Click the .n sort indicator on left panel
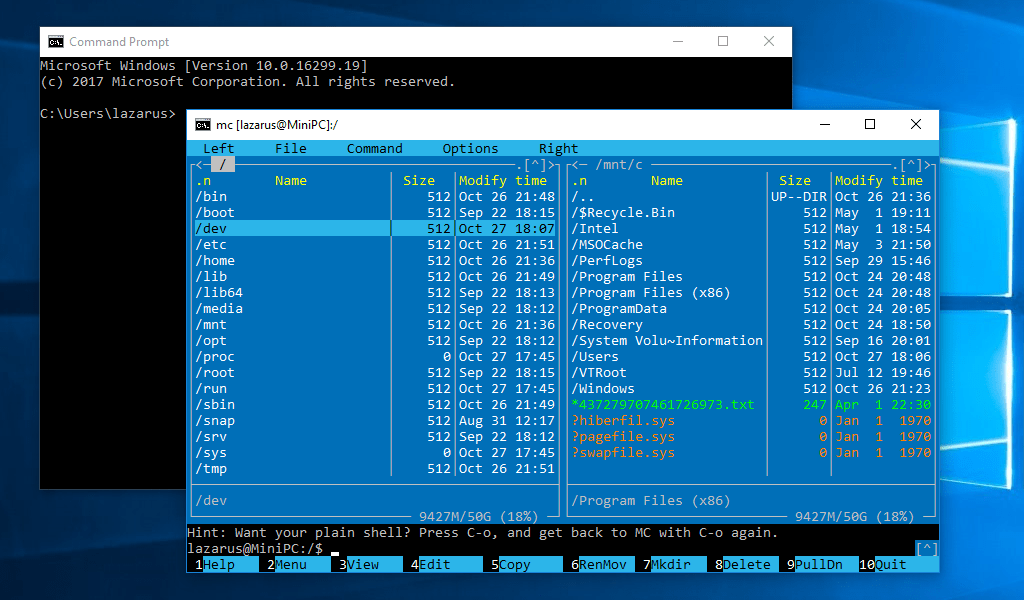 pyautogui.click(x=202, y=180)
